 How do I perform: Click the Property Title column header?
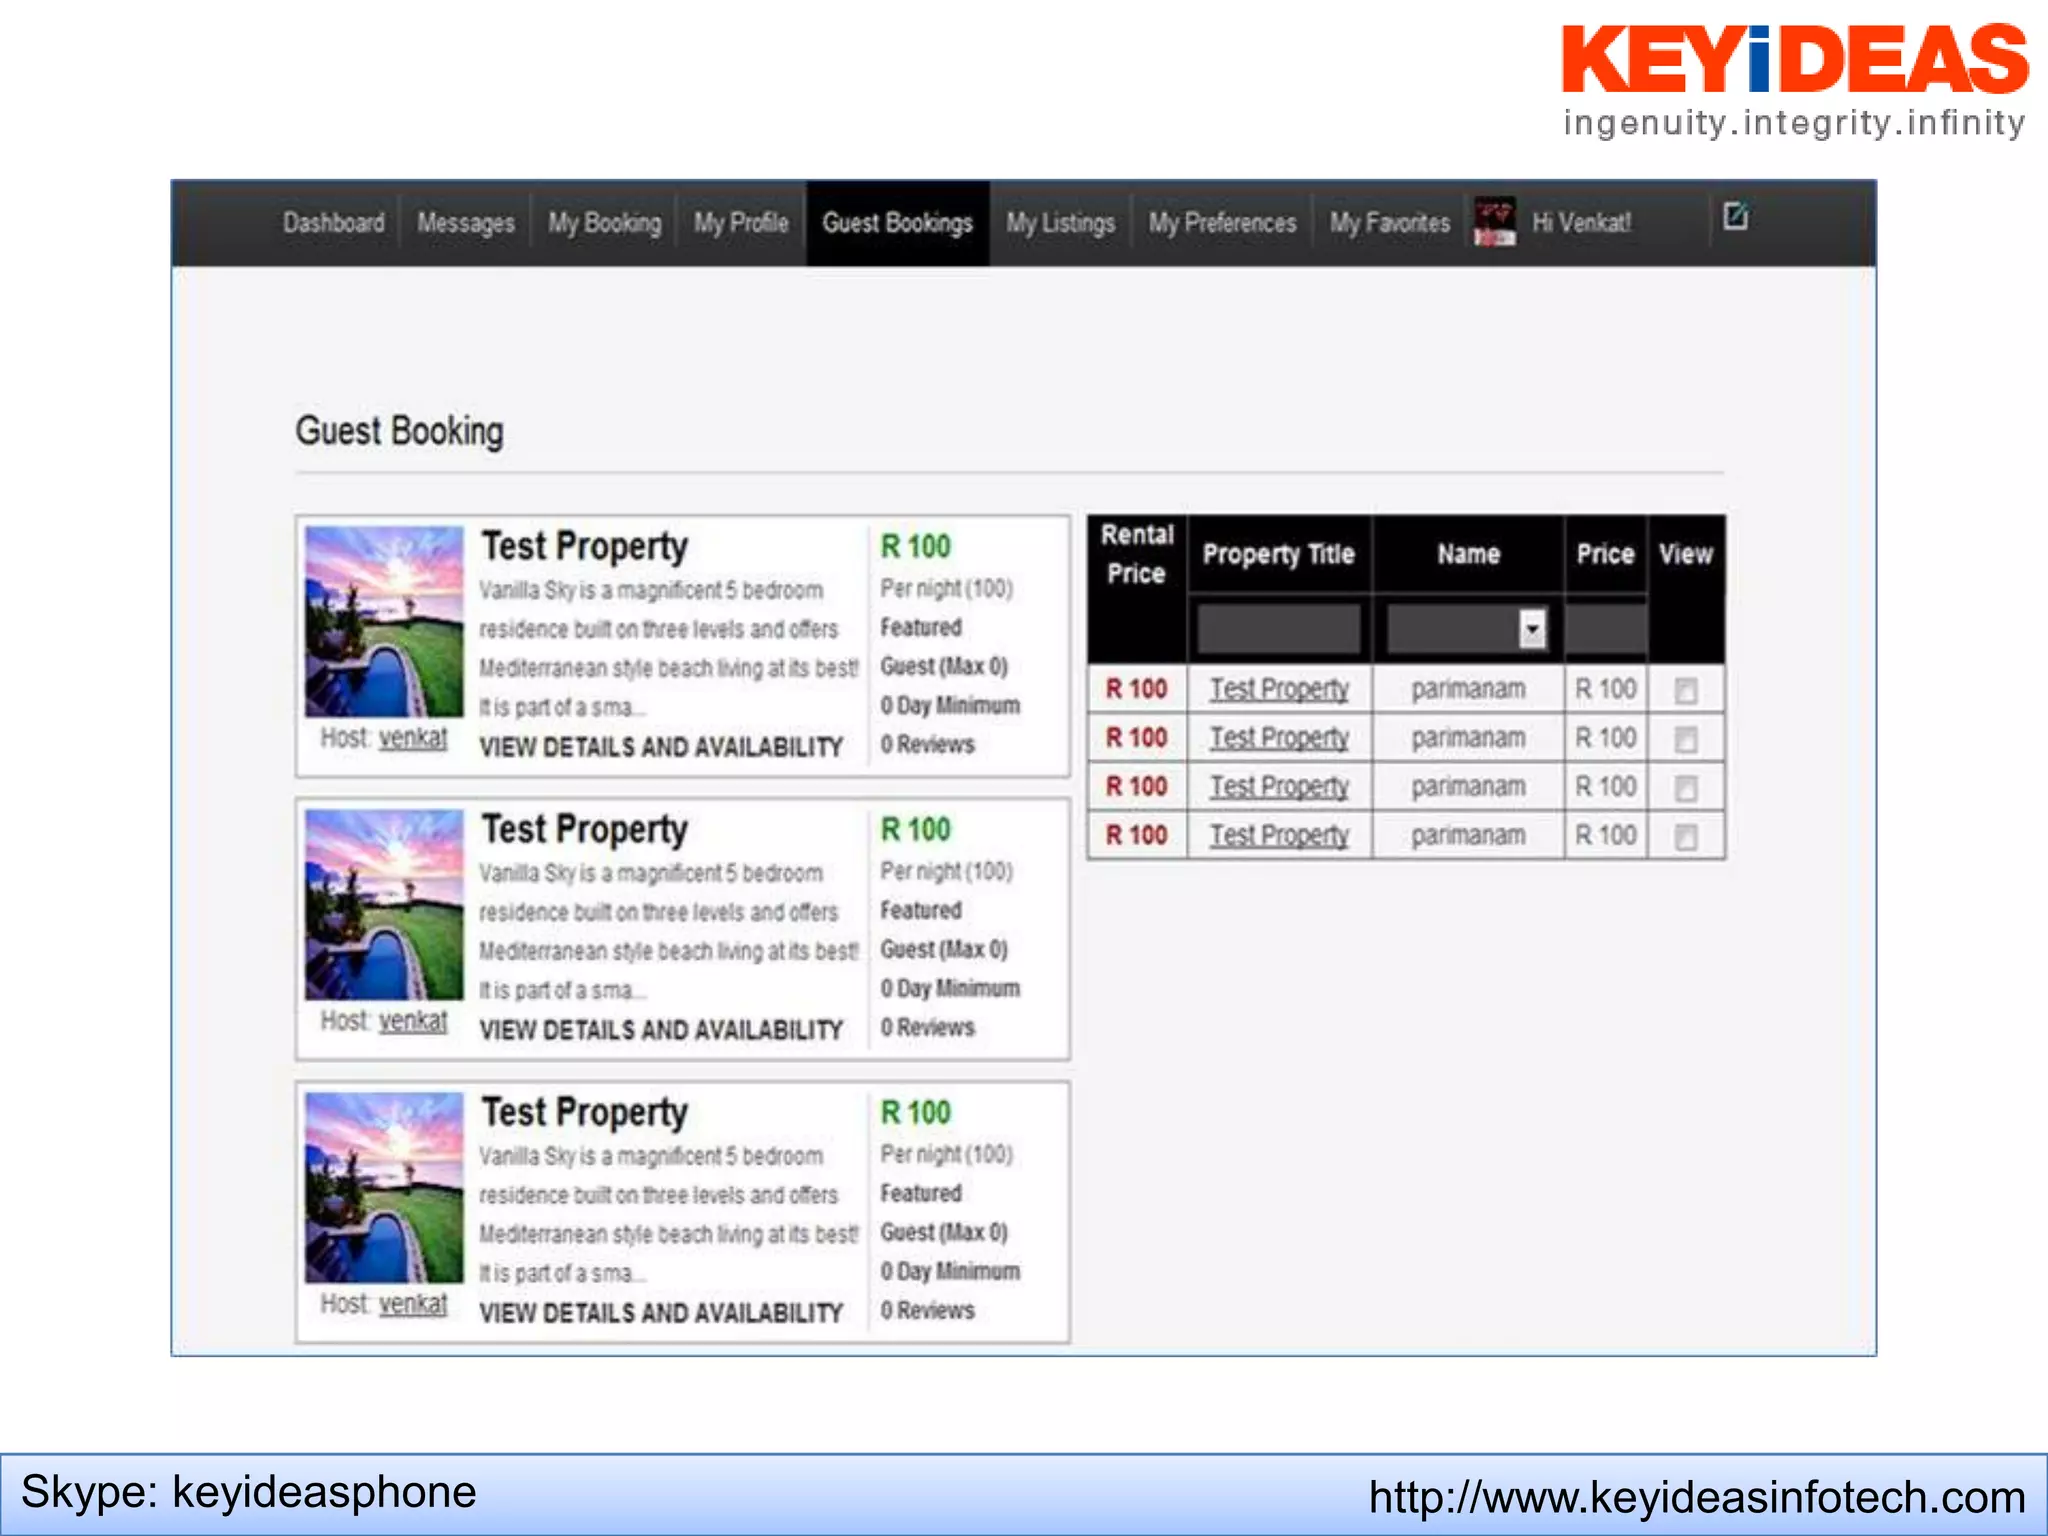1278,554
